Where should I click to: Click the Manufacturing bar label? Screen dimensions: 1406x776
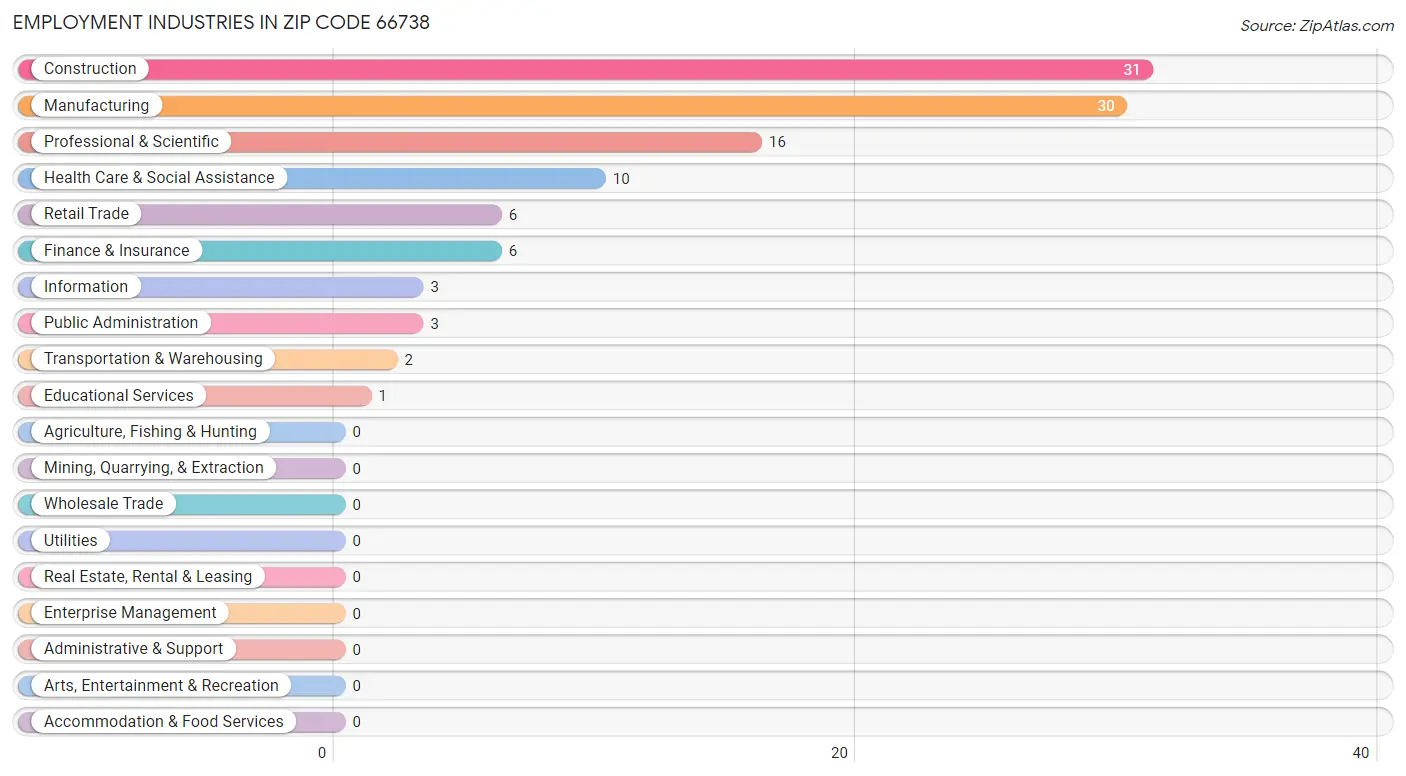tap(96, 105)
